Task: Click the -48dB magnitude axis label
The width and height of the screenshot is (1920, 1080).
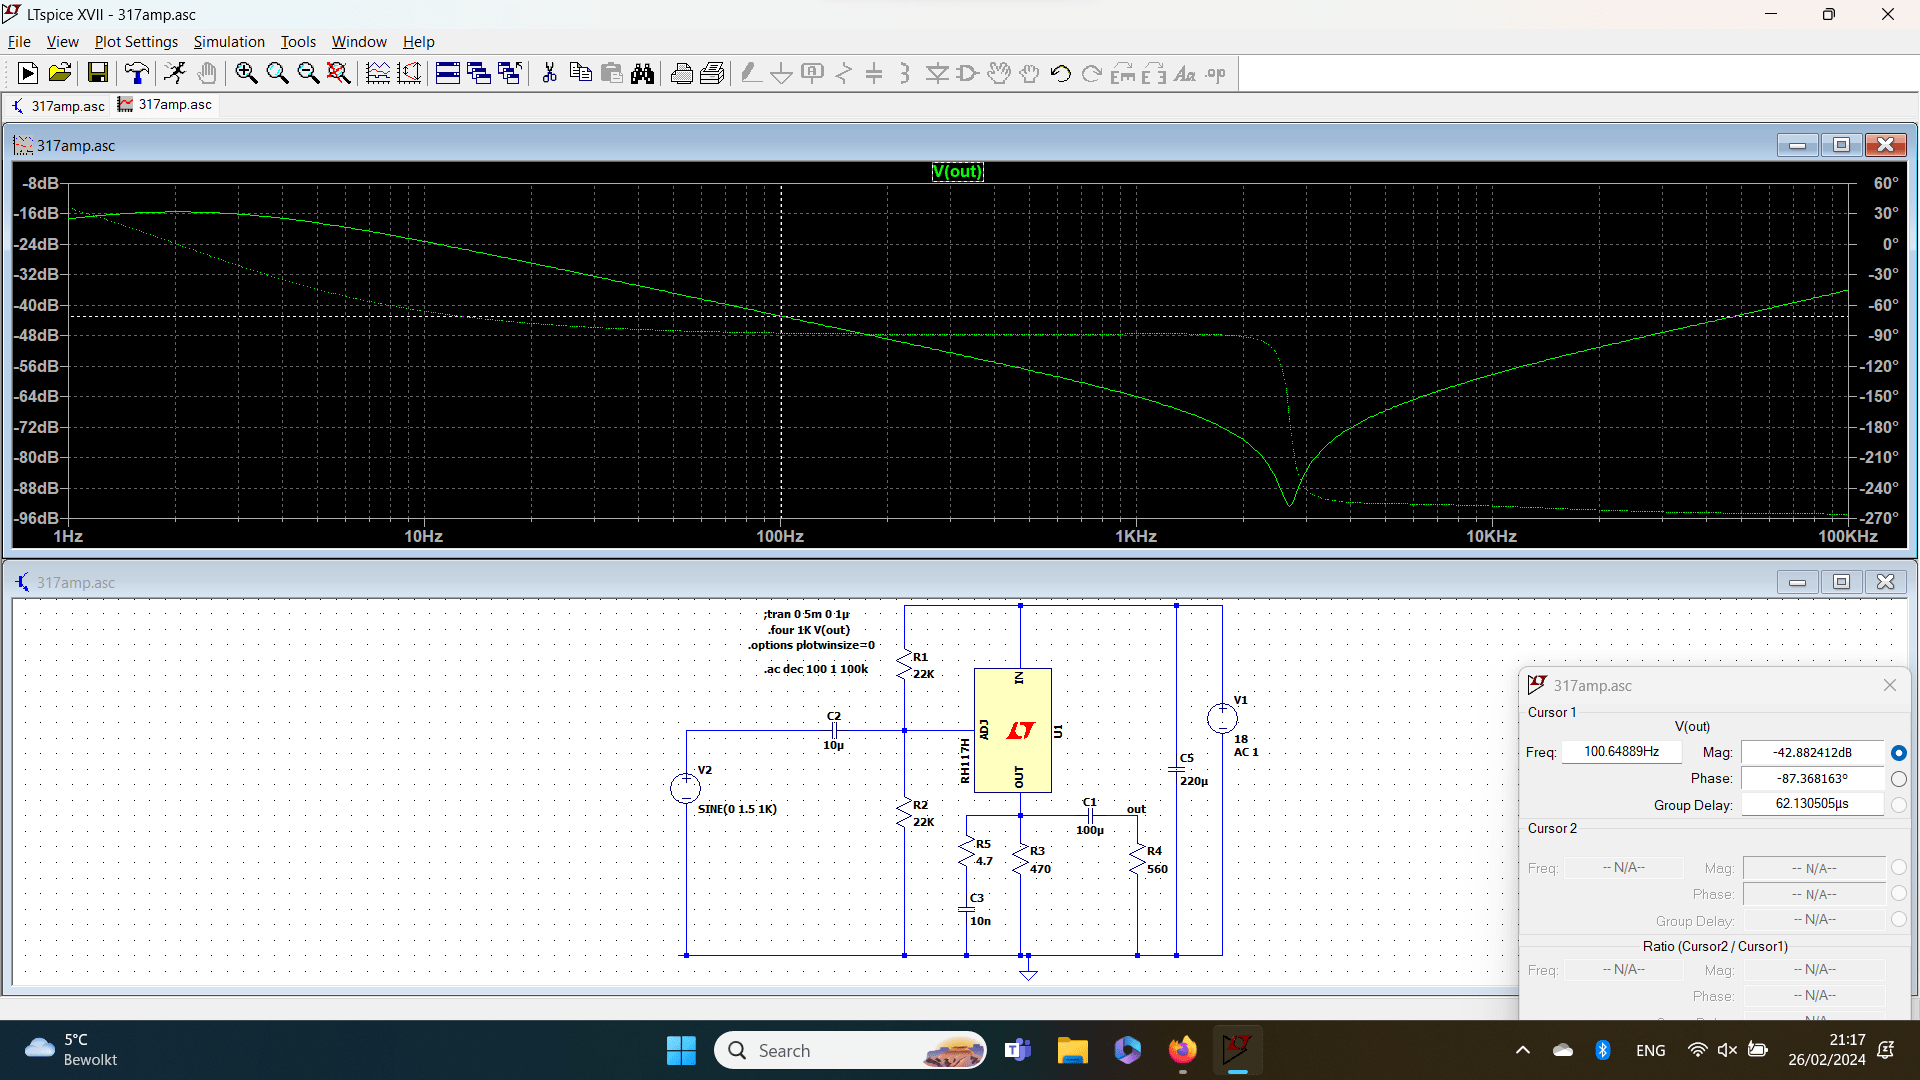Action: click(x=37, y=335)
